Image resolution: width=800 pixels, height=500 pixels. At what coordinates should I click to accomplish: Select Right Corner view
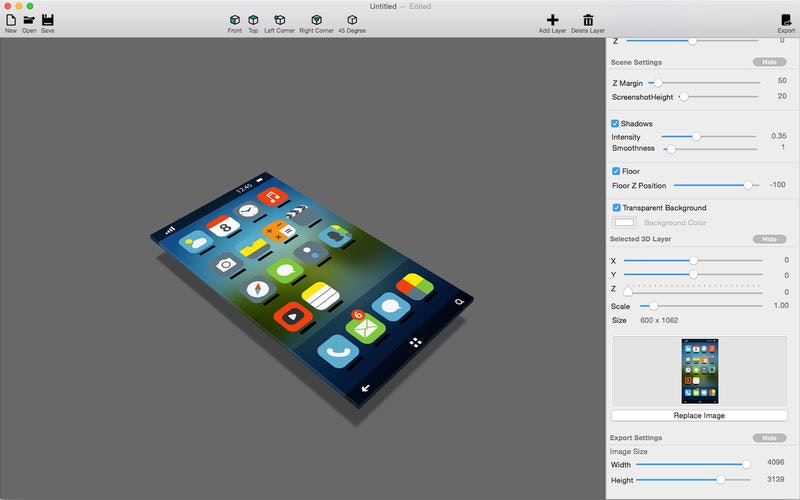click(316, 23)
